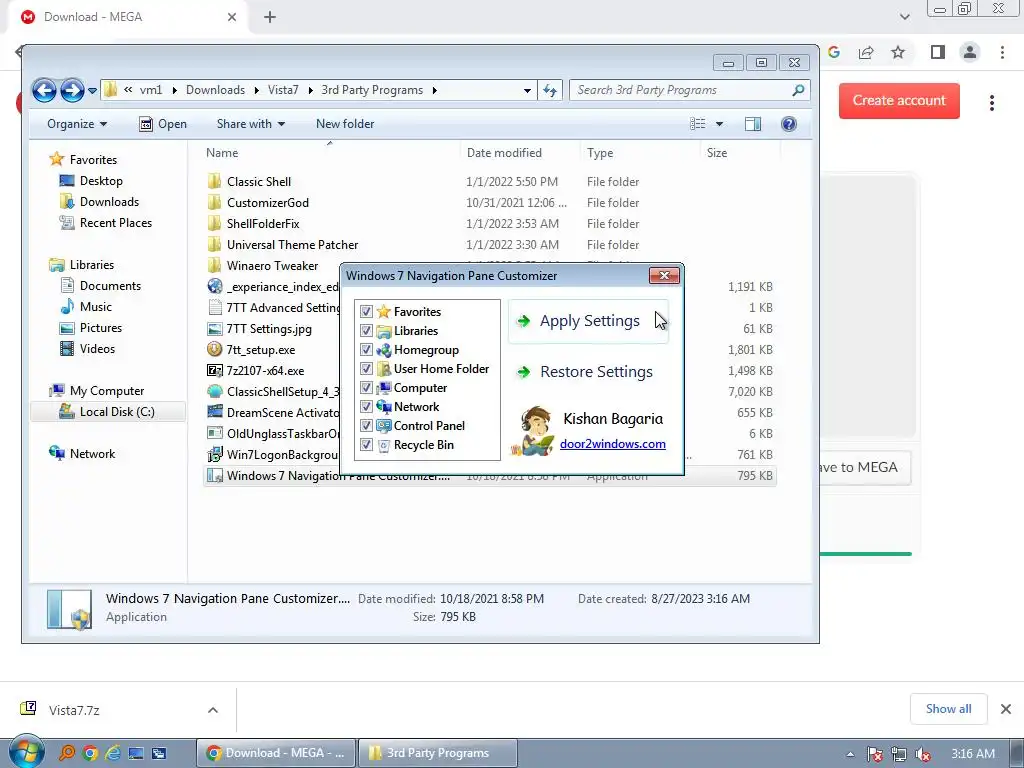Uncheck the Libraries checkbox in Customizer

coord(366,330)
